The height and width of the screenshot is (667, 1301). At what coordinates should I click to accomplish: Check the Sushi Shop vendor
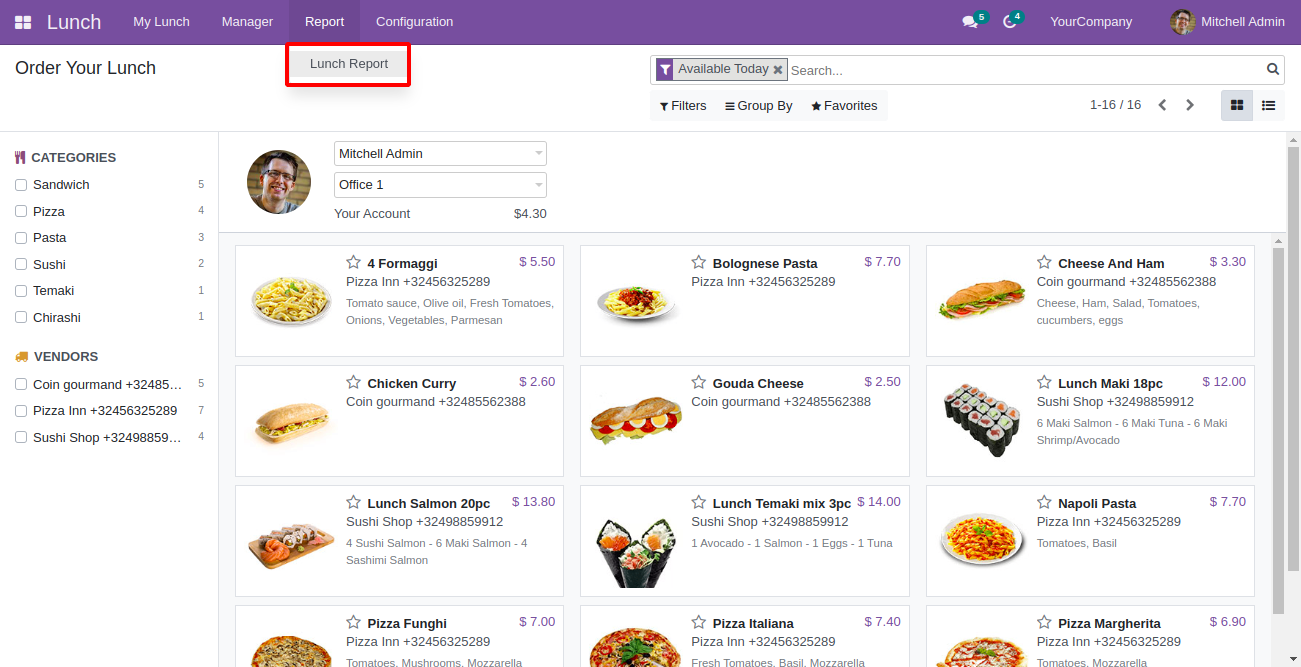pyautogui.click(x=21, y=438)
